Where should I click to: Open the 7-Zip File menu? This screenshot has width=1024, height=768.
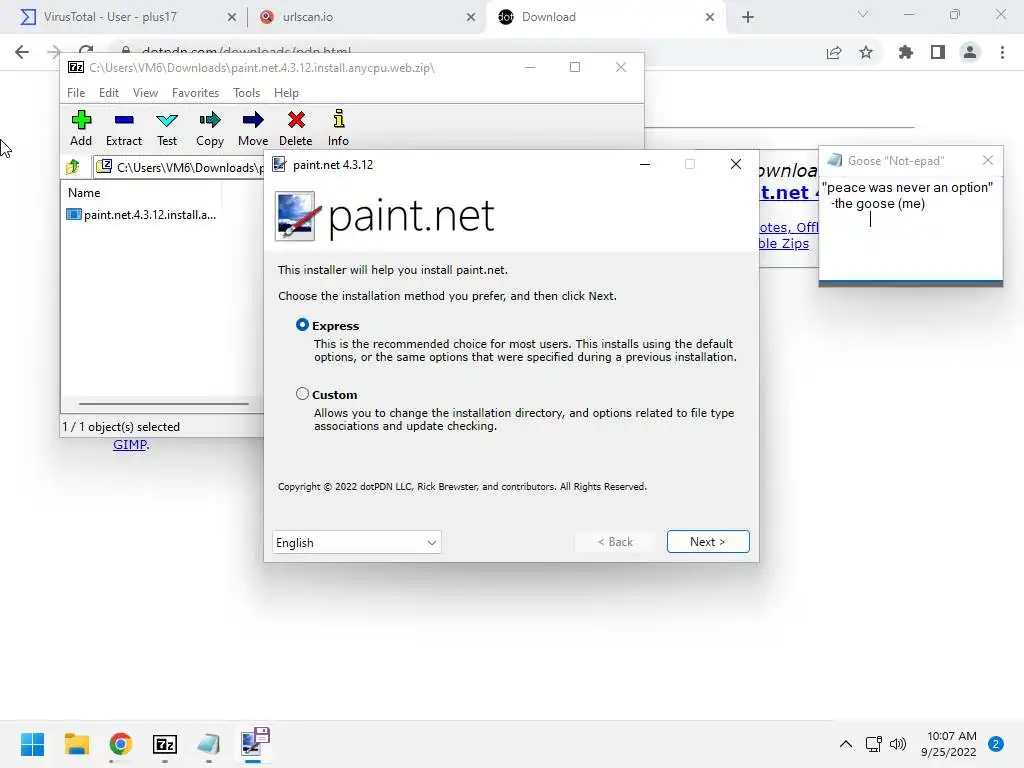(x=76, y=93)
